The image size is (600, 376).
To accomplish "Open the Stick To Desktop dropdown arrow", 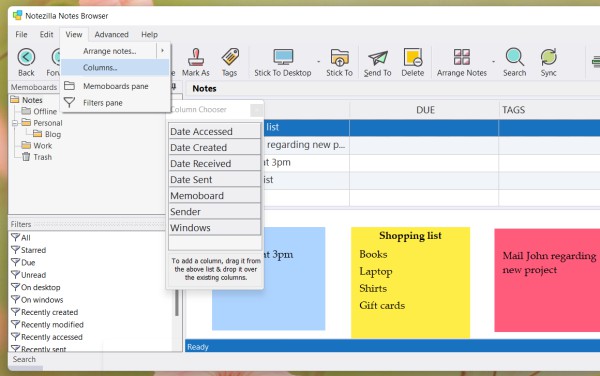I will [x=318, y=61].
